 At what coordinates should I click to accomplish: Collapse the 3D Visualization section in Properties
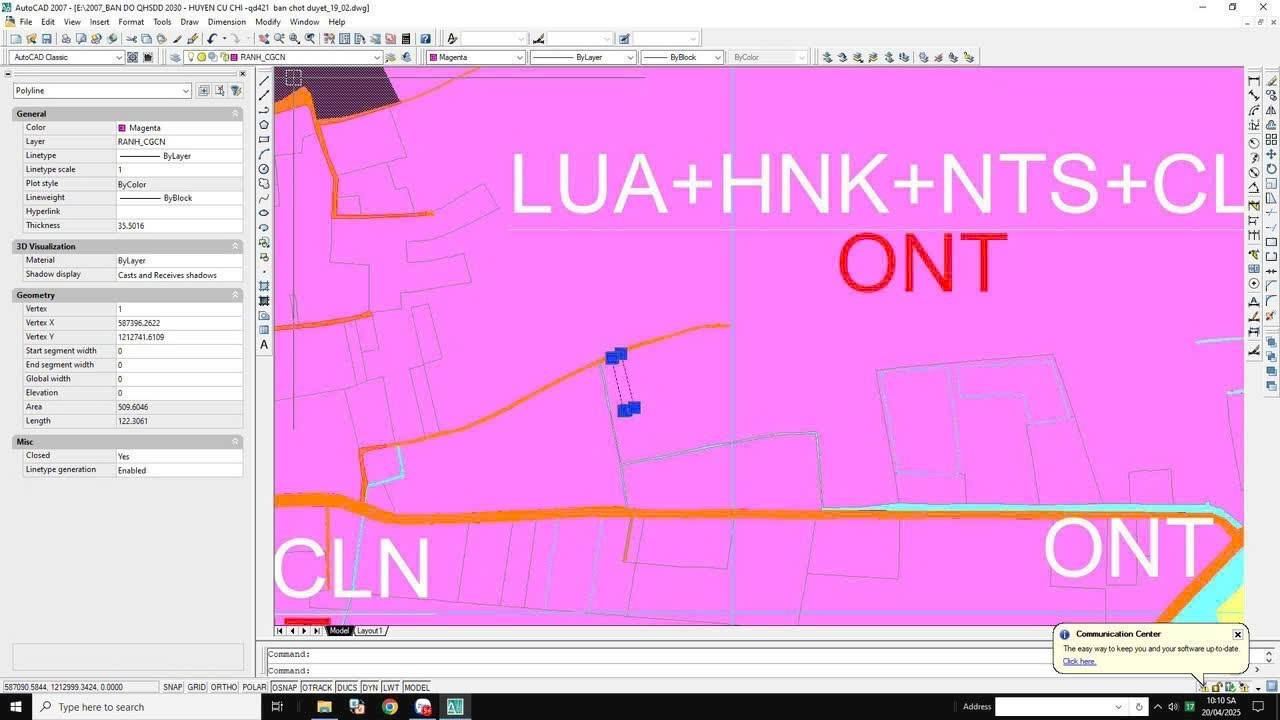click(234, 246)
